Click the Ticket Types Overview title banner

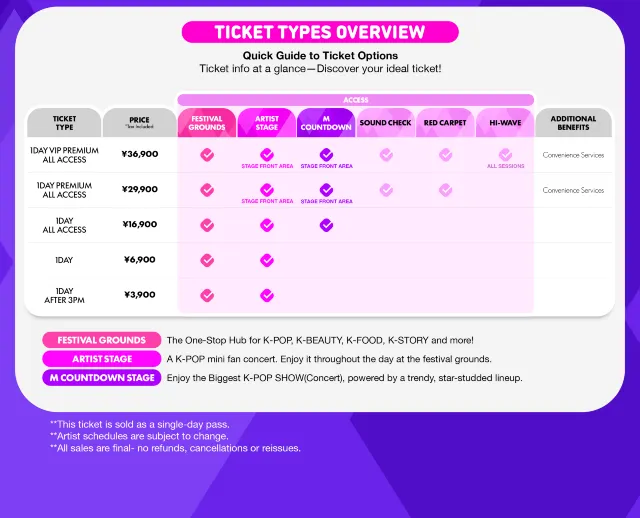pyautogui.click(x=320, y=32)
